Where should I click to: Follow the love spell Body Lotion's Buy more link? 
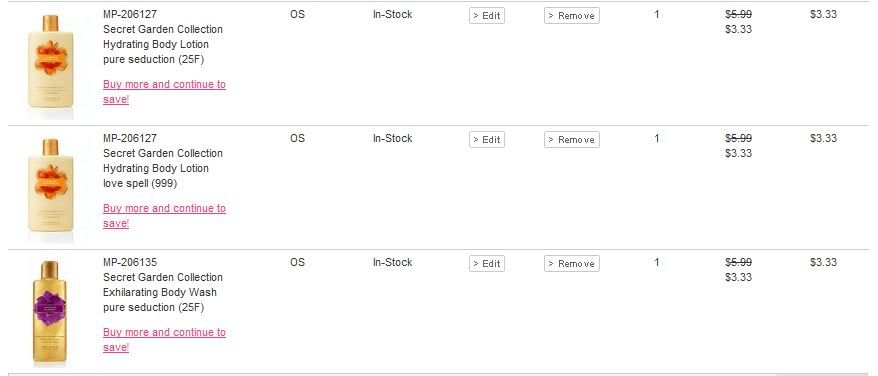164,216
